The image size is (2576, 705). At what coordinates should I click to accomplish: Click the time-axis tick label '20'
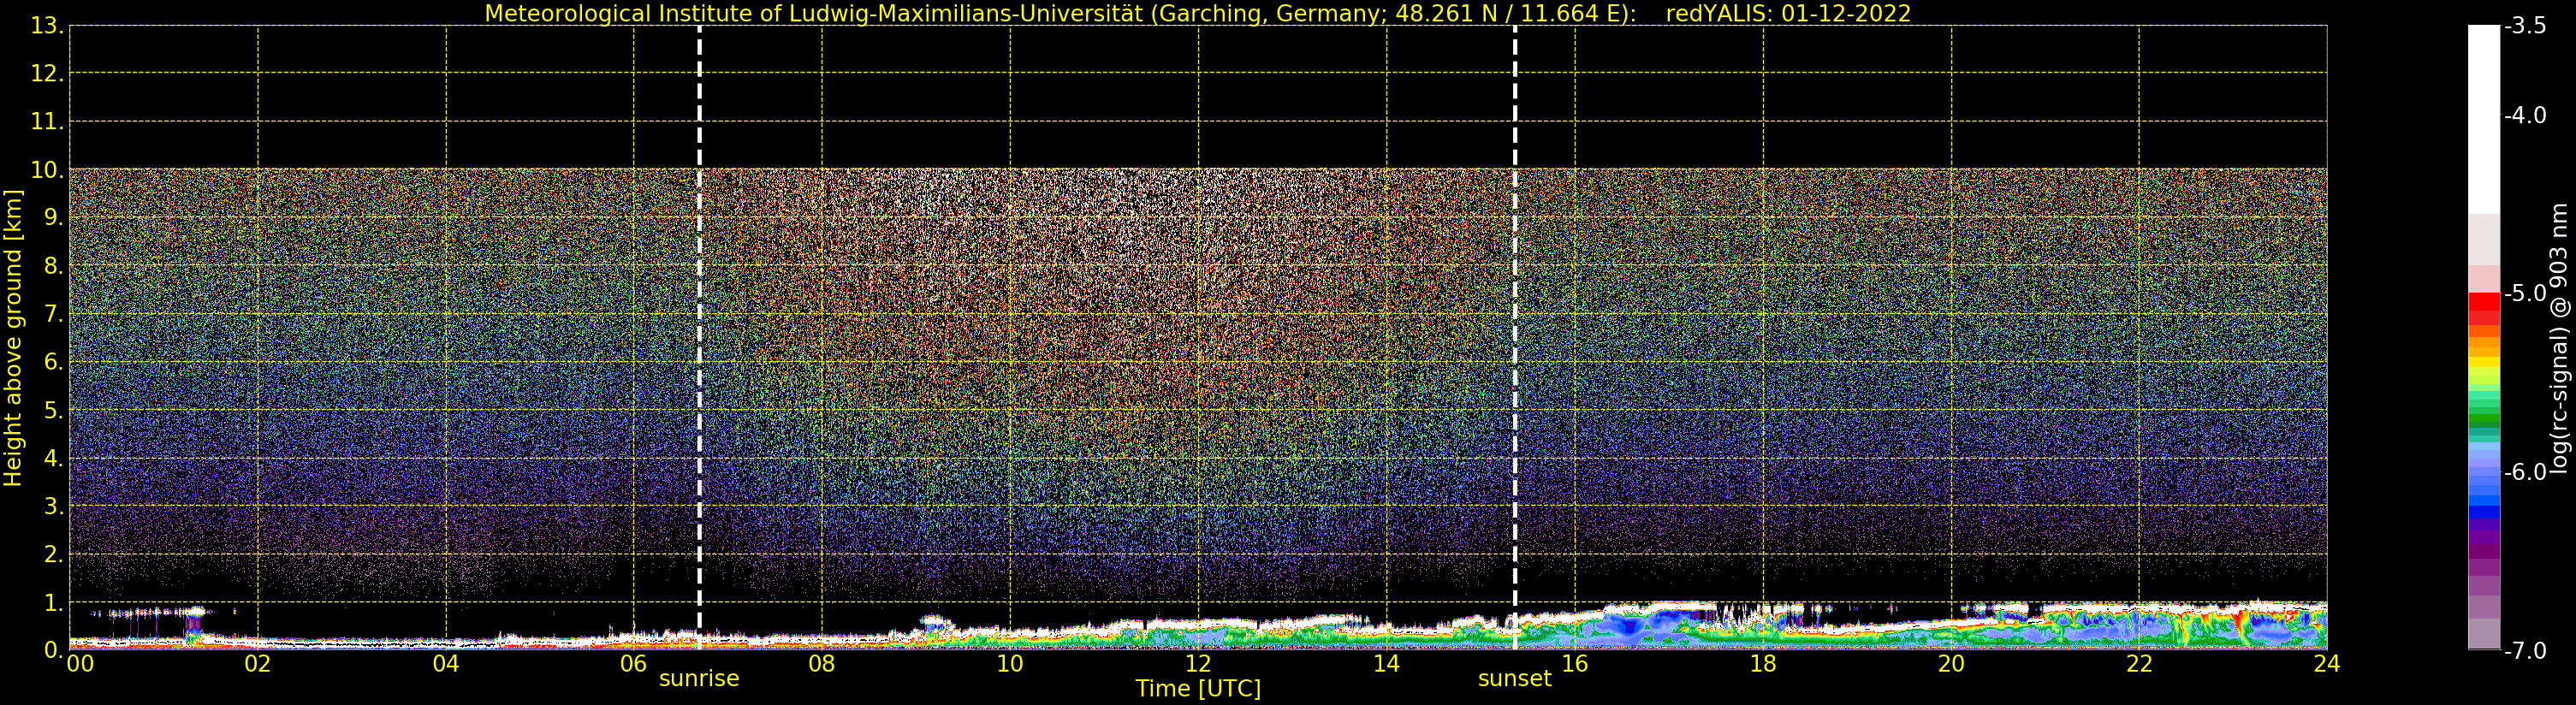pyautogui.click(x=1951, y=664)
